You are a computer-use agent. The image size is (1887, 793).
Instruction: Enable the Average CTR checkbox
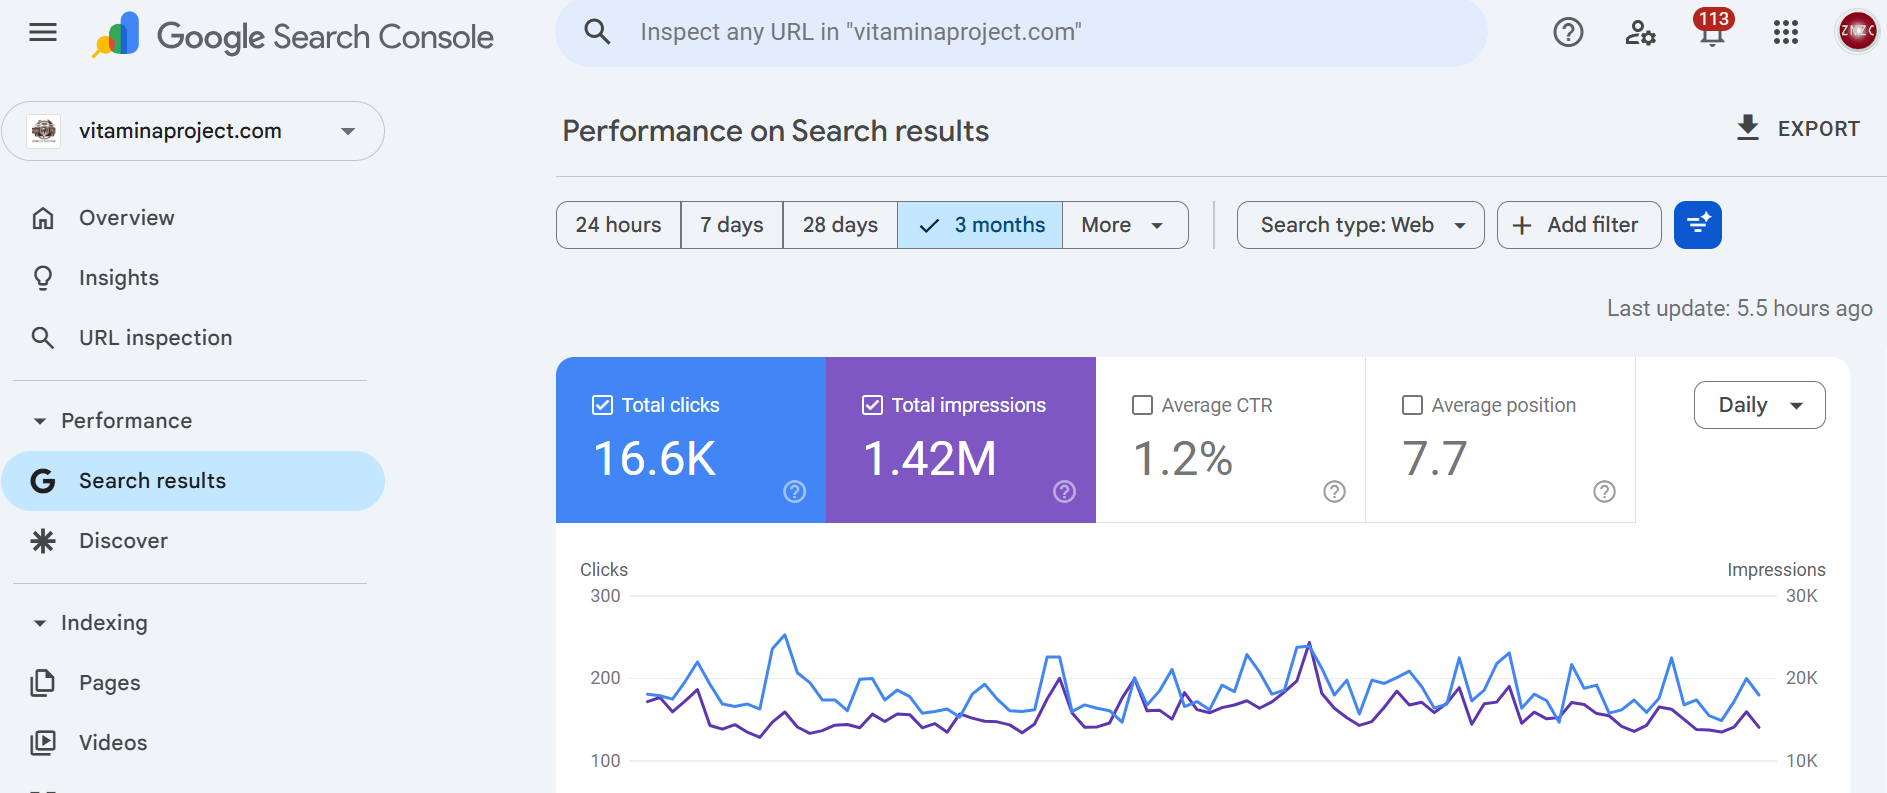(1142, 405)
